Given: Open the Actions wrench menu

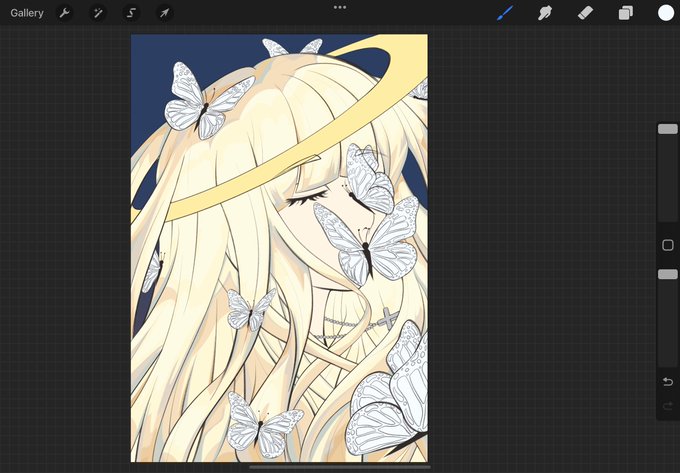Looking at the screenshot, I should (64, 13).
